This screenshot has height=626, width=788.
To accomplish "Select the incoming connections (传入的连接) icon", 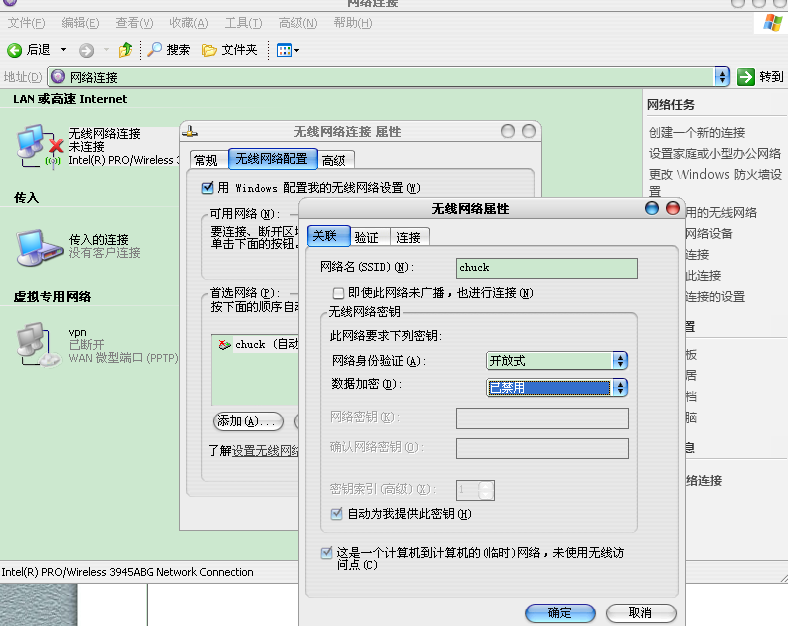I will click(x=32, y=244).
